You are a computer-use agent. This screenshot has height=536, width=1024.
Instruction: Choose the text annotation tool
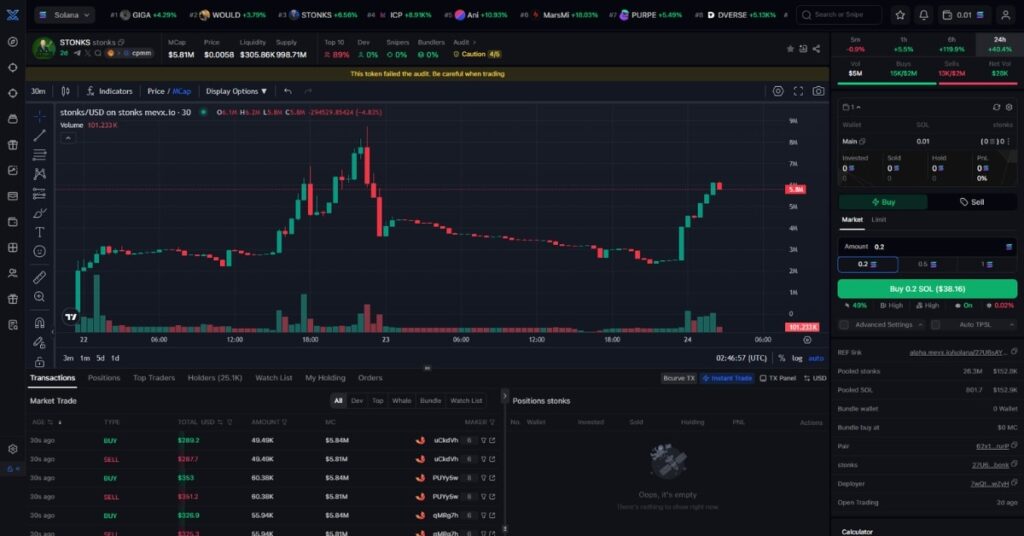coord(40,232)
